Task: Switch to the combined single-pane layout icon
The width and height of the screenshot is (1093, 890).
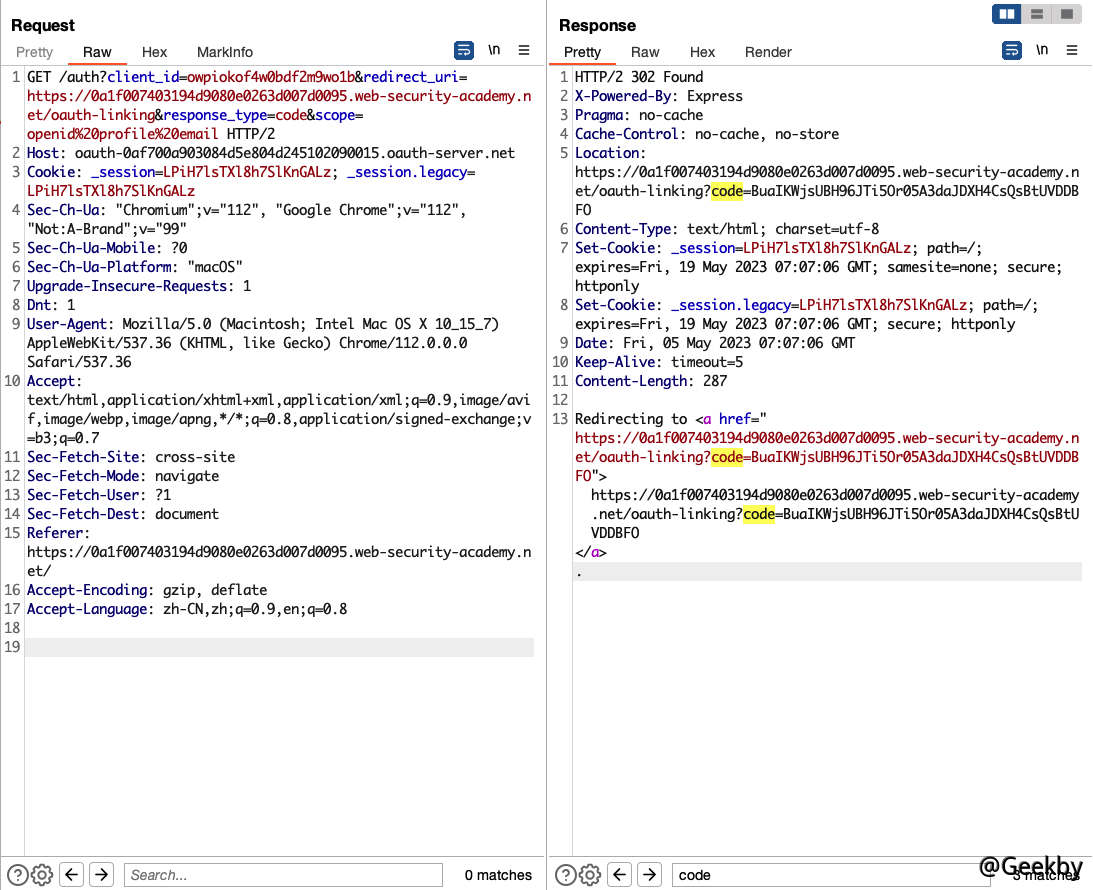Action: coord(1066,14)
